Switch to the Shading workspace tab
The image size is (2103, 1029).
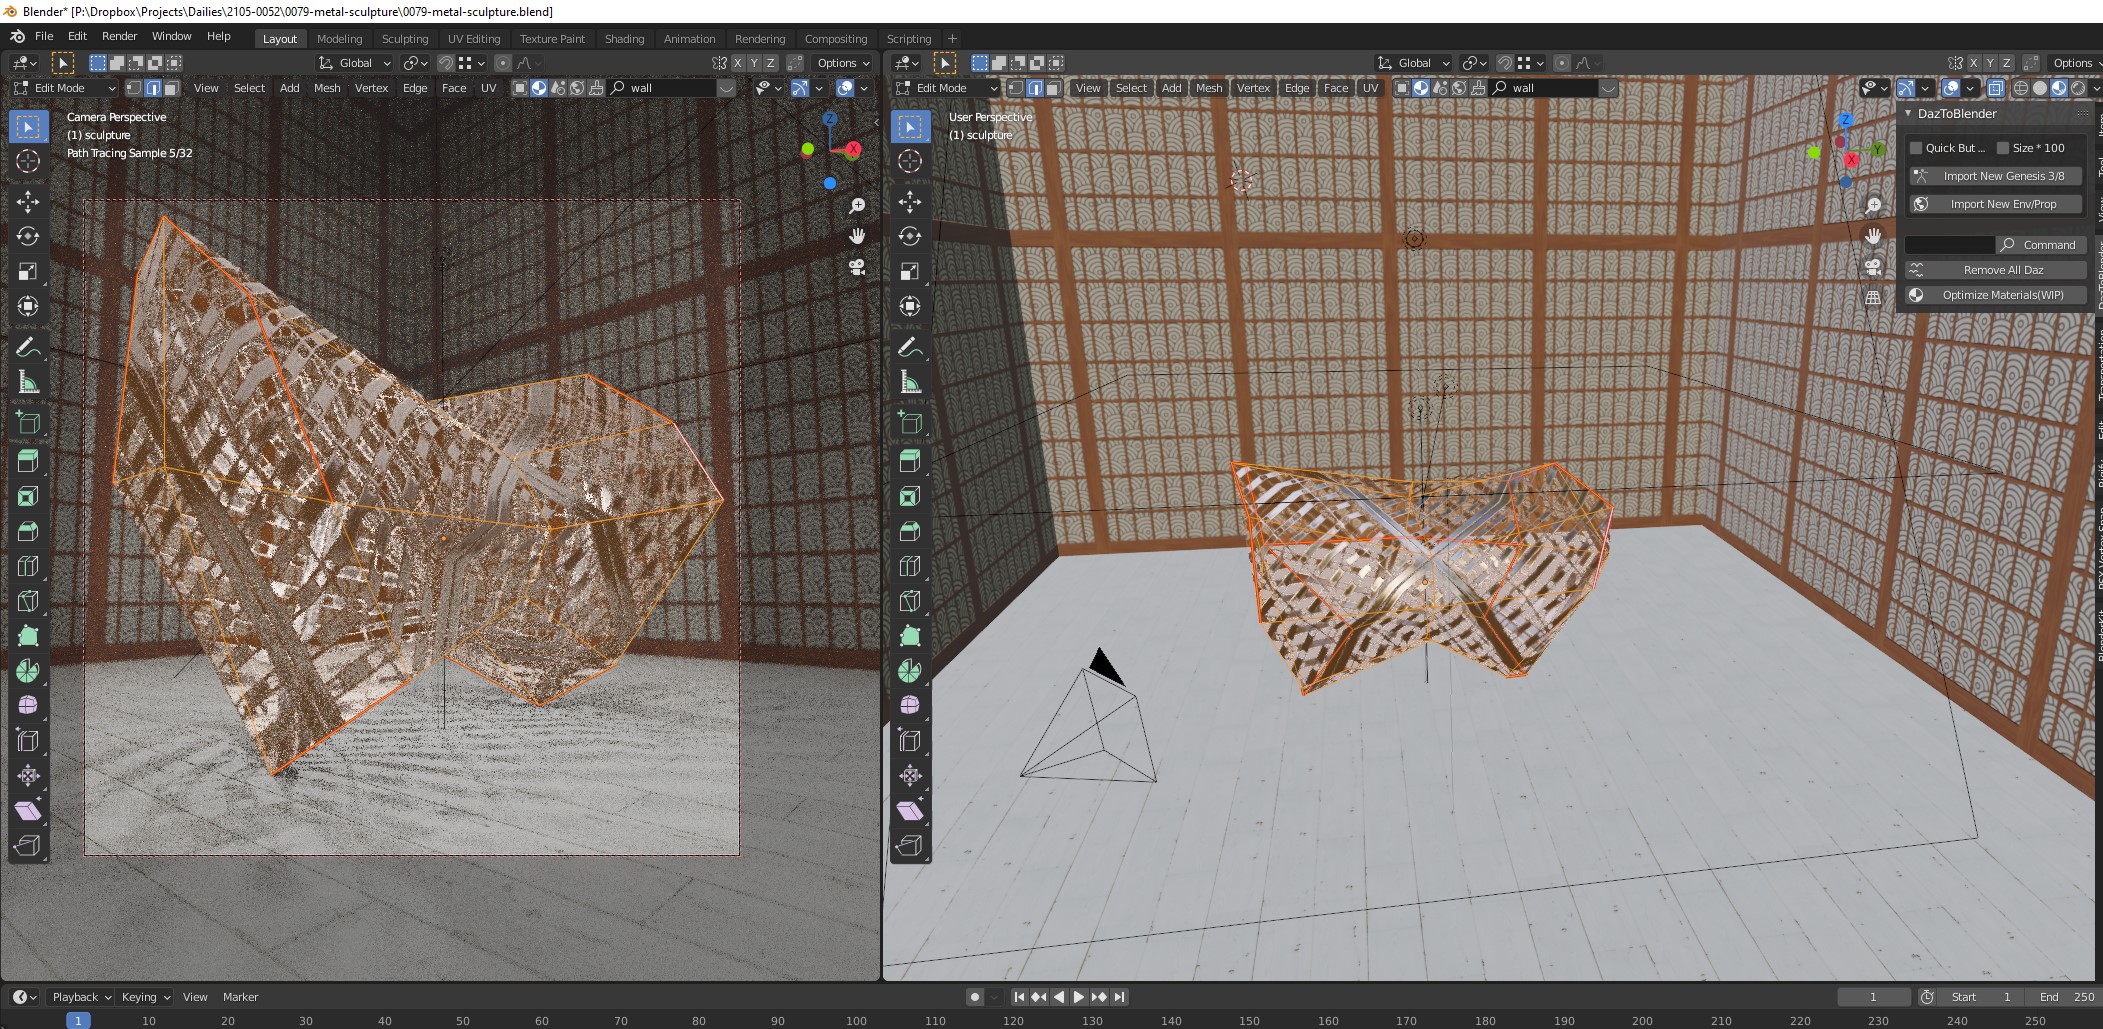(624, 39)
